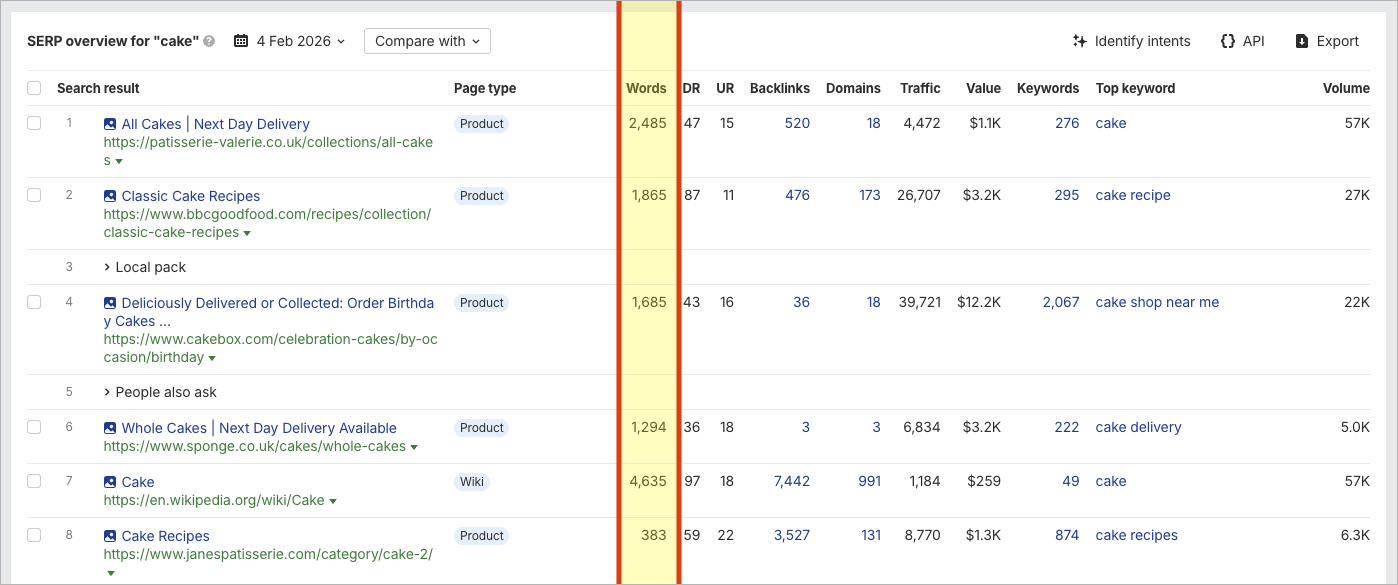Click image icon beside Cake Recipes result
This screenshot has width=1398, height=585.
[x=110, y=536]
